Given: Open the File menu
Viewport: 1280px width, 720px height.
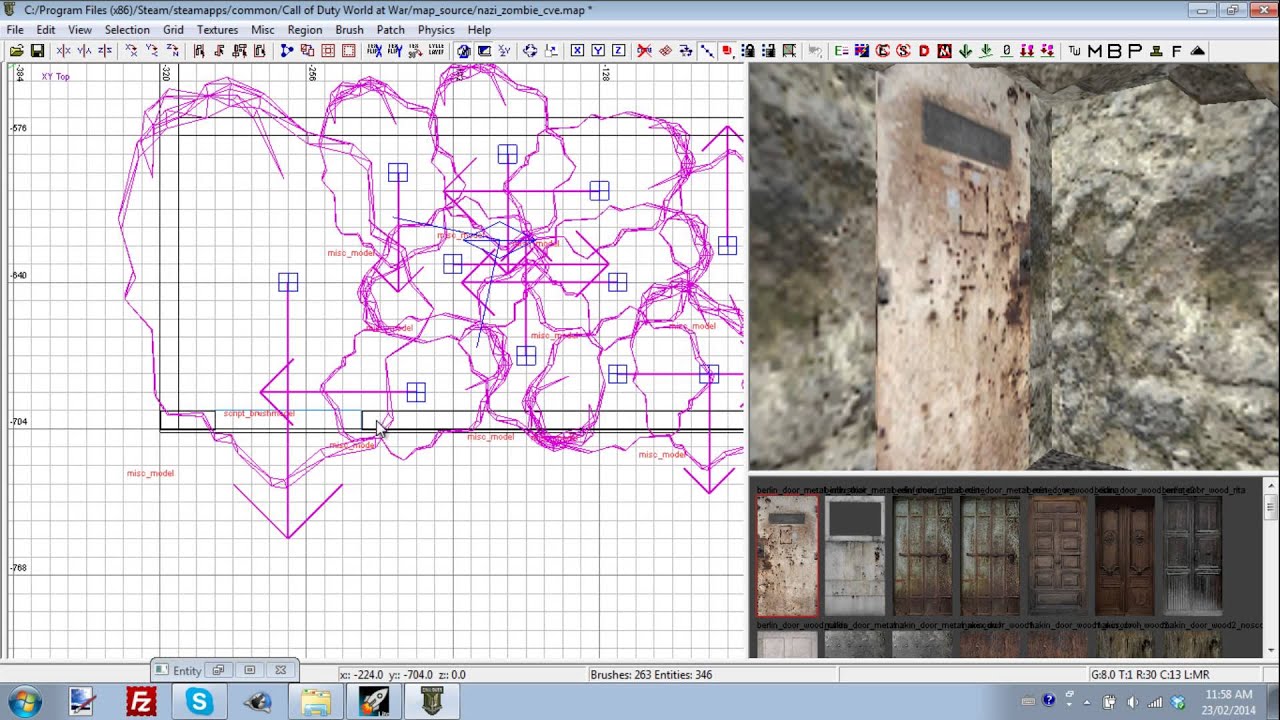Looking at the screenshot, I should (x=15, y=30).
